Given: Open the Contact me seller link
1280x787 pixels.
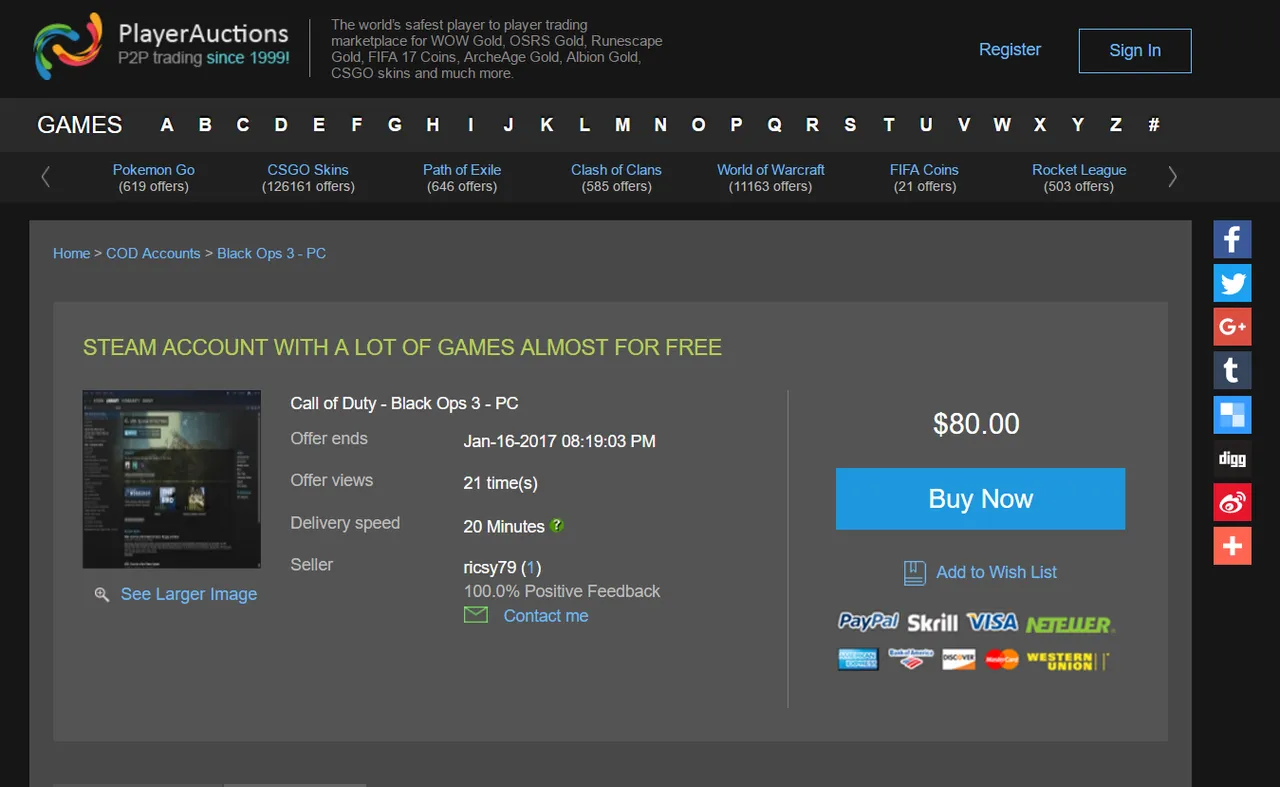Looking at the screenshot, I should pos(546,616).
